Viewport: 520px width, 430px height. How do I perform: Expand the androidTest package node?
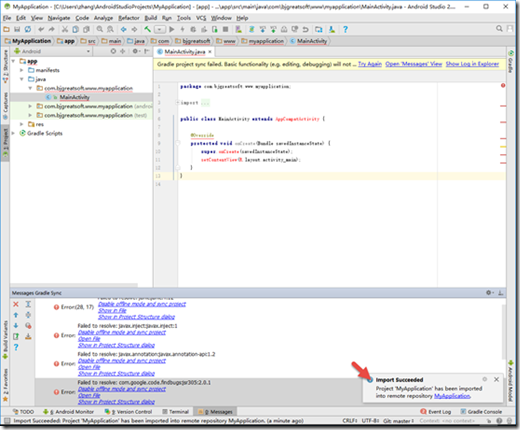tap(30, 106)
